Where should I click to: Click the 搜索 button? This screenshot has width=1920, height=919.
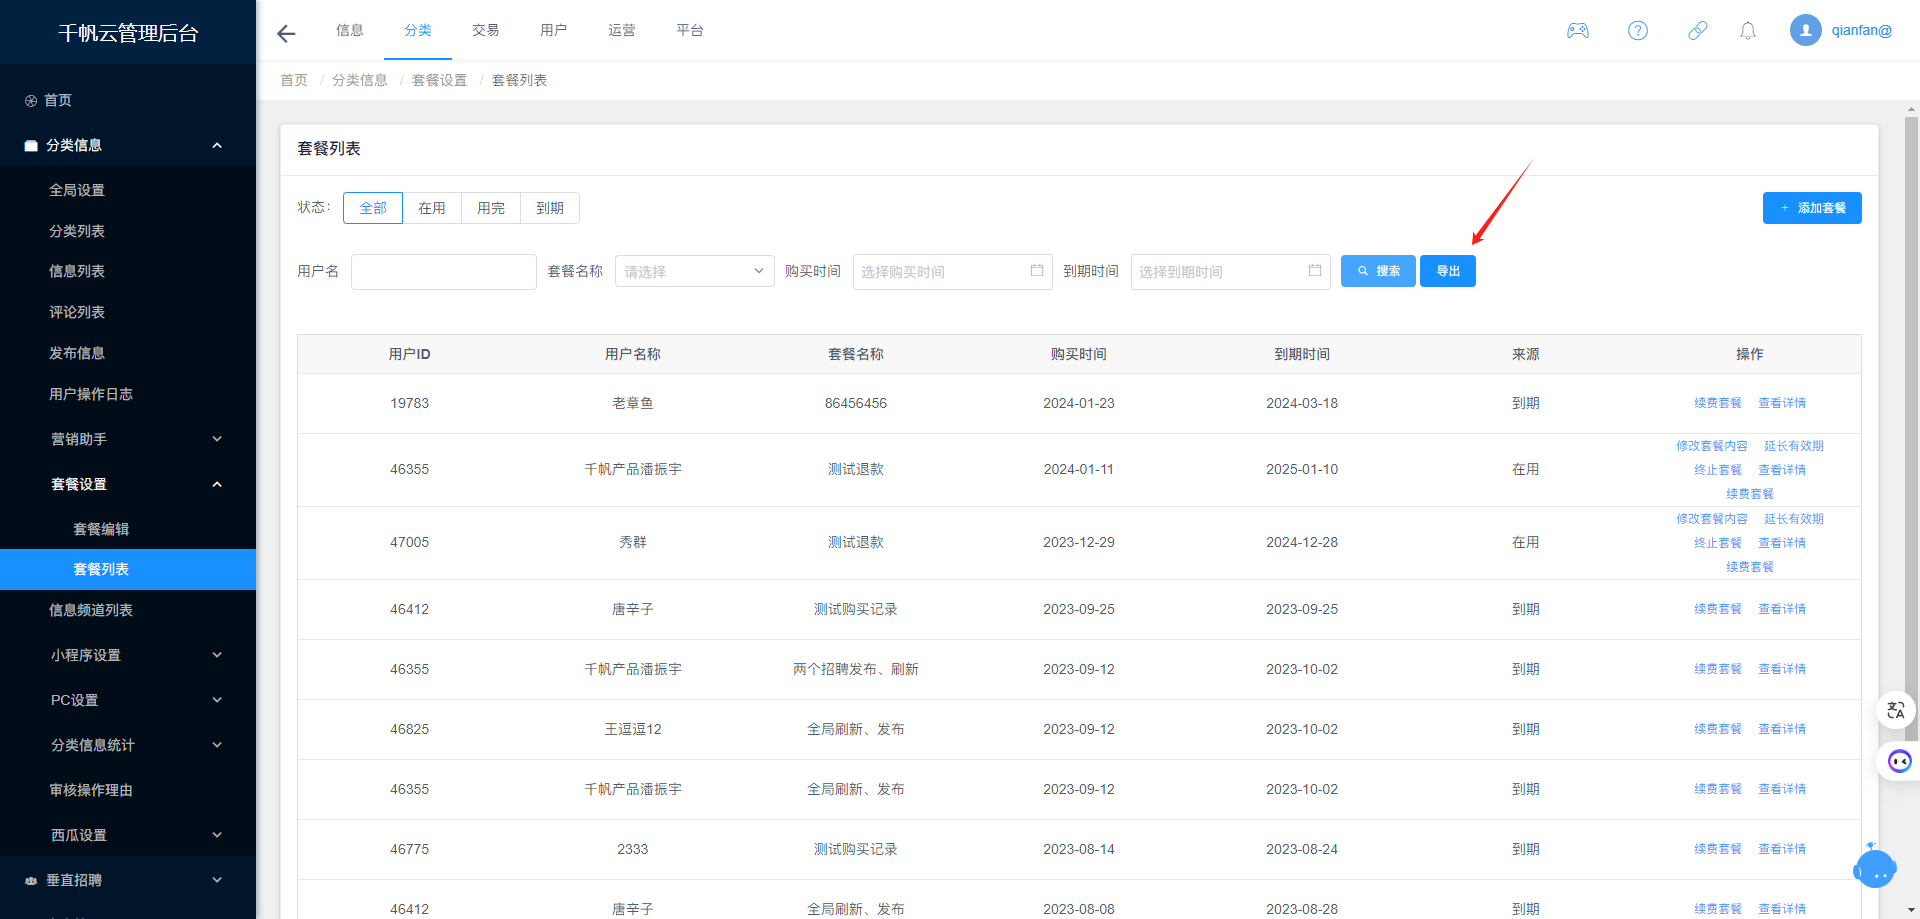[x=1378, y=271]
